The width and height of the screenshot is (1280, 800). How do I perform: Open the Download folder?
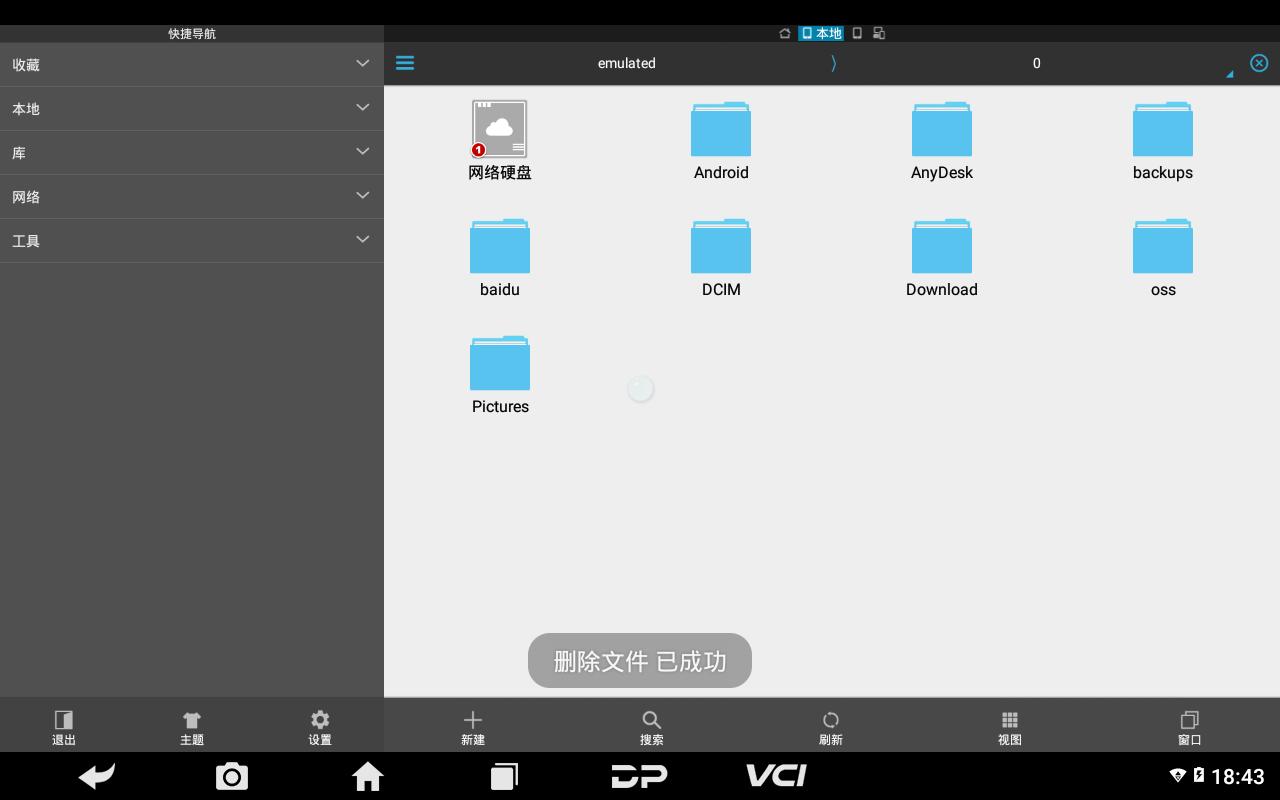click(942, 246)
